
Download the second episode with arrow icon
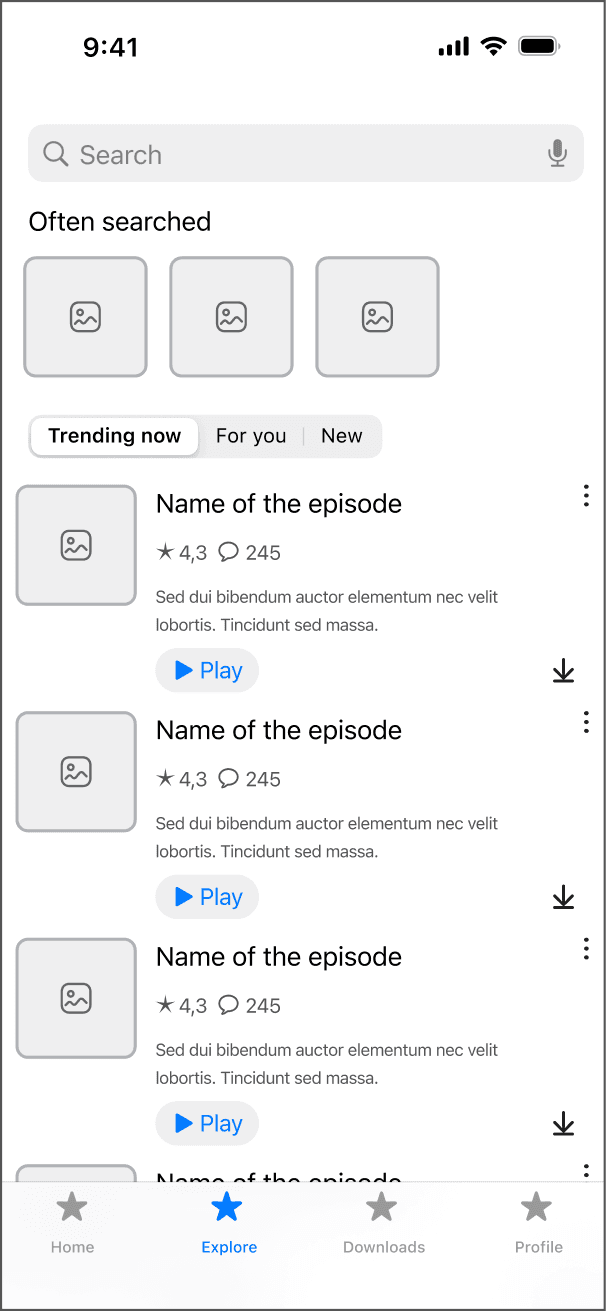tap(564, 897)
